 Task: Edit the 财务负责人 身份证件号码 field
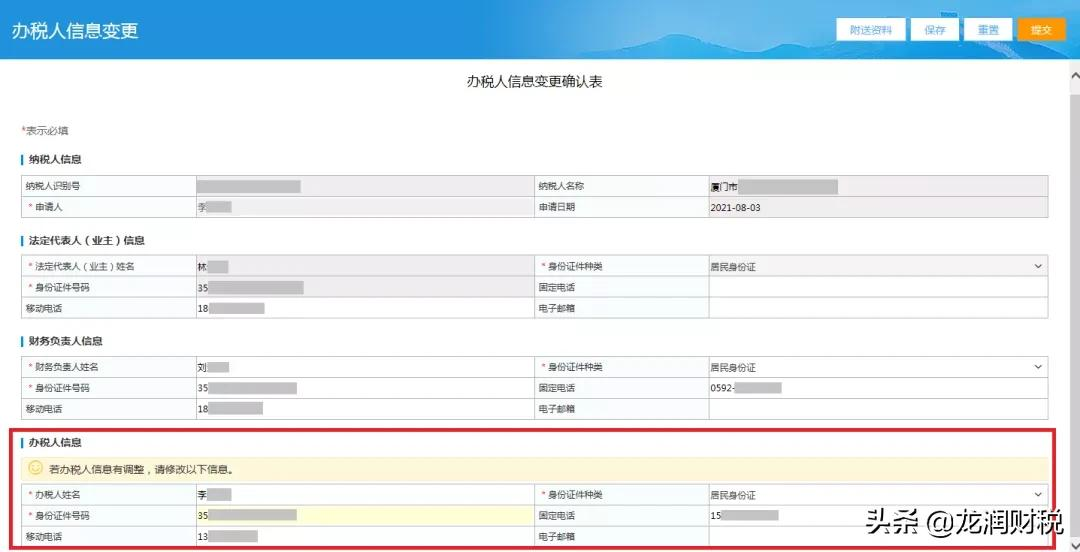click(x=365, y=388)
